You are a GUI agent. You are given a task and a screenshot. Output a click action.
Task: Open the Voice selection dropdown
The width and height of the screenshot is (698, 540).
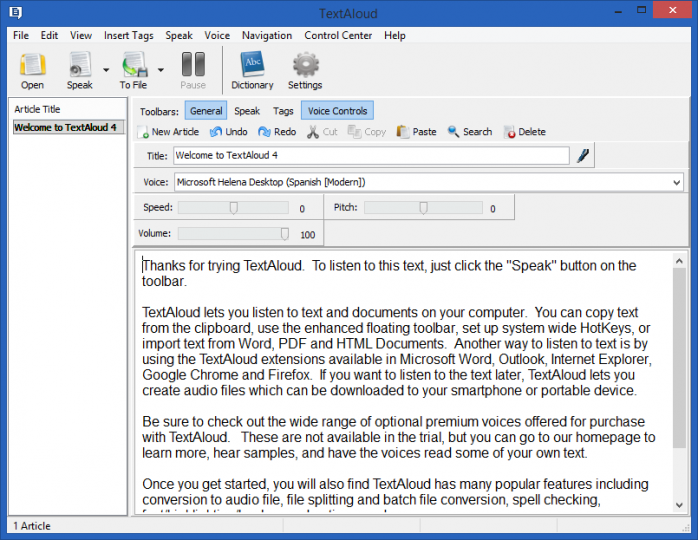676,182
